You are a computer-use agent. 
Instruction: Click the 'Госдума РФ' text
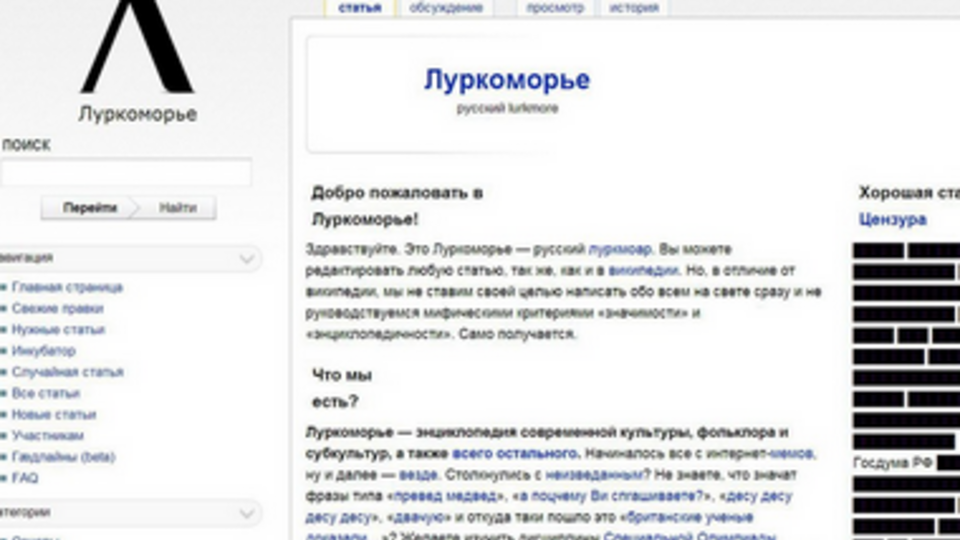click(x=893, y=463)
